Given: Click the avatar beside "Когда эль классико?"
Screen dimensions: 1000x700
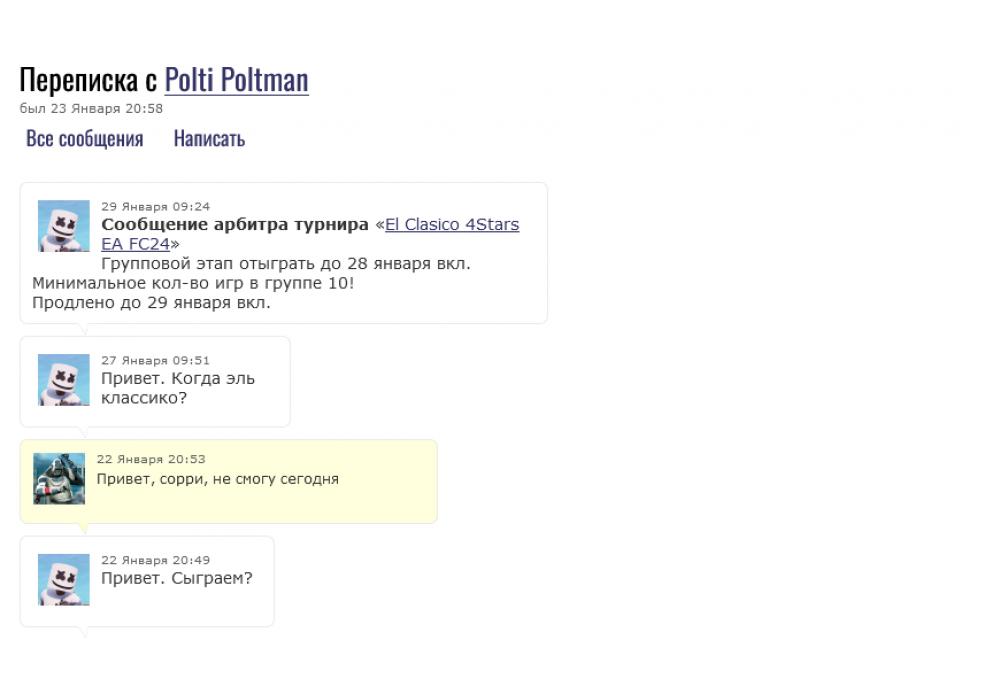Looking at the screenshot, I should (64, 380).
